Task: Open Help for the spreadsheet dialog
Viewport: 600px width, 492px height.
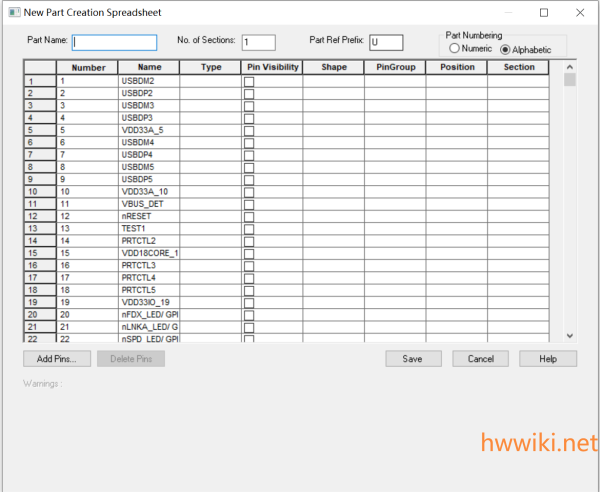Action: (547, 358)
